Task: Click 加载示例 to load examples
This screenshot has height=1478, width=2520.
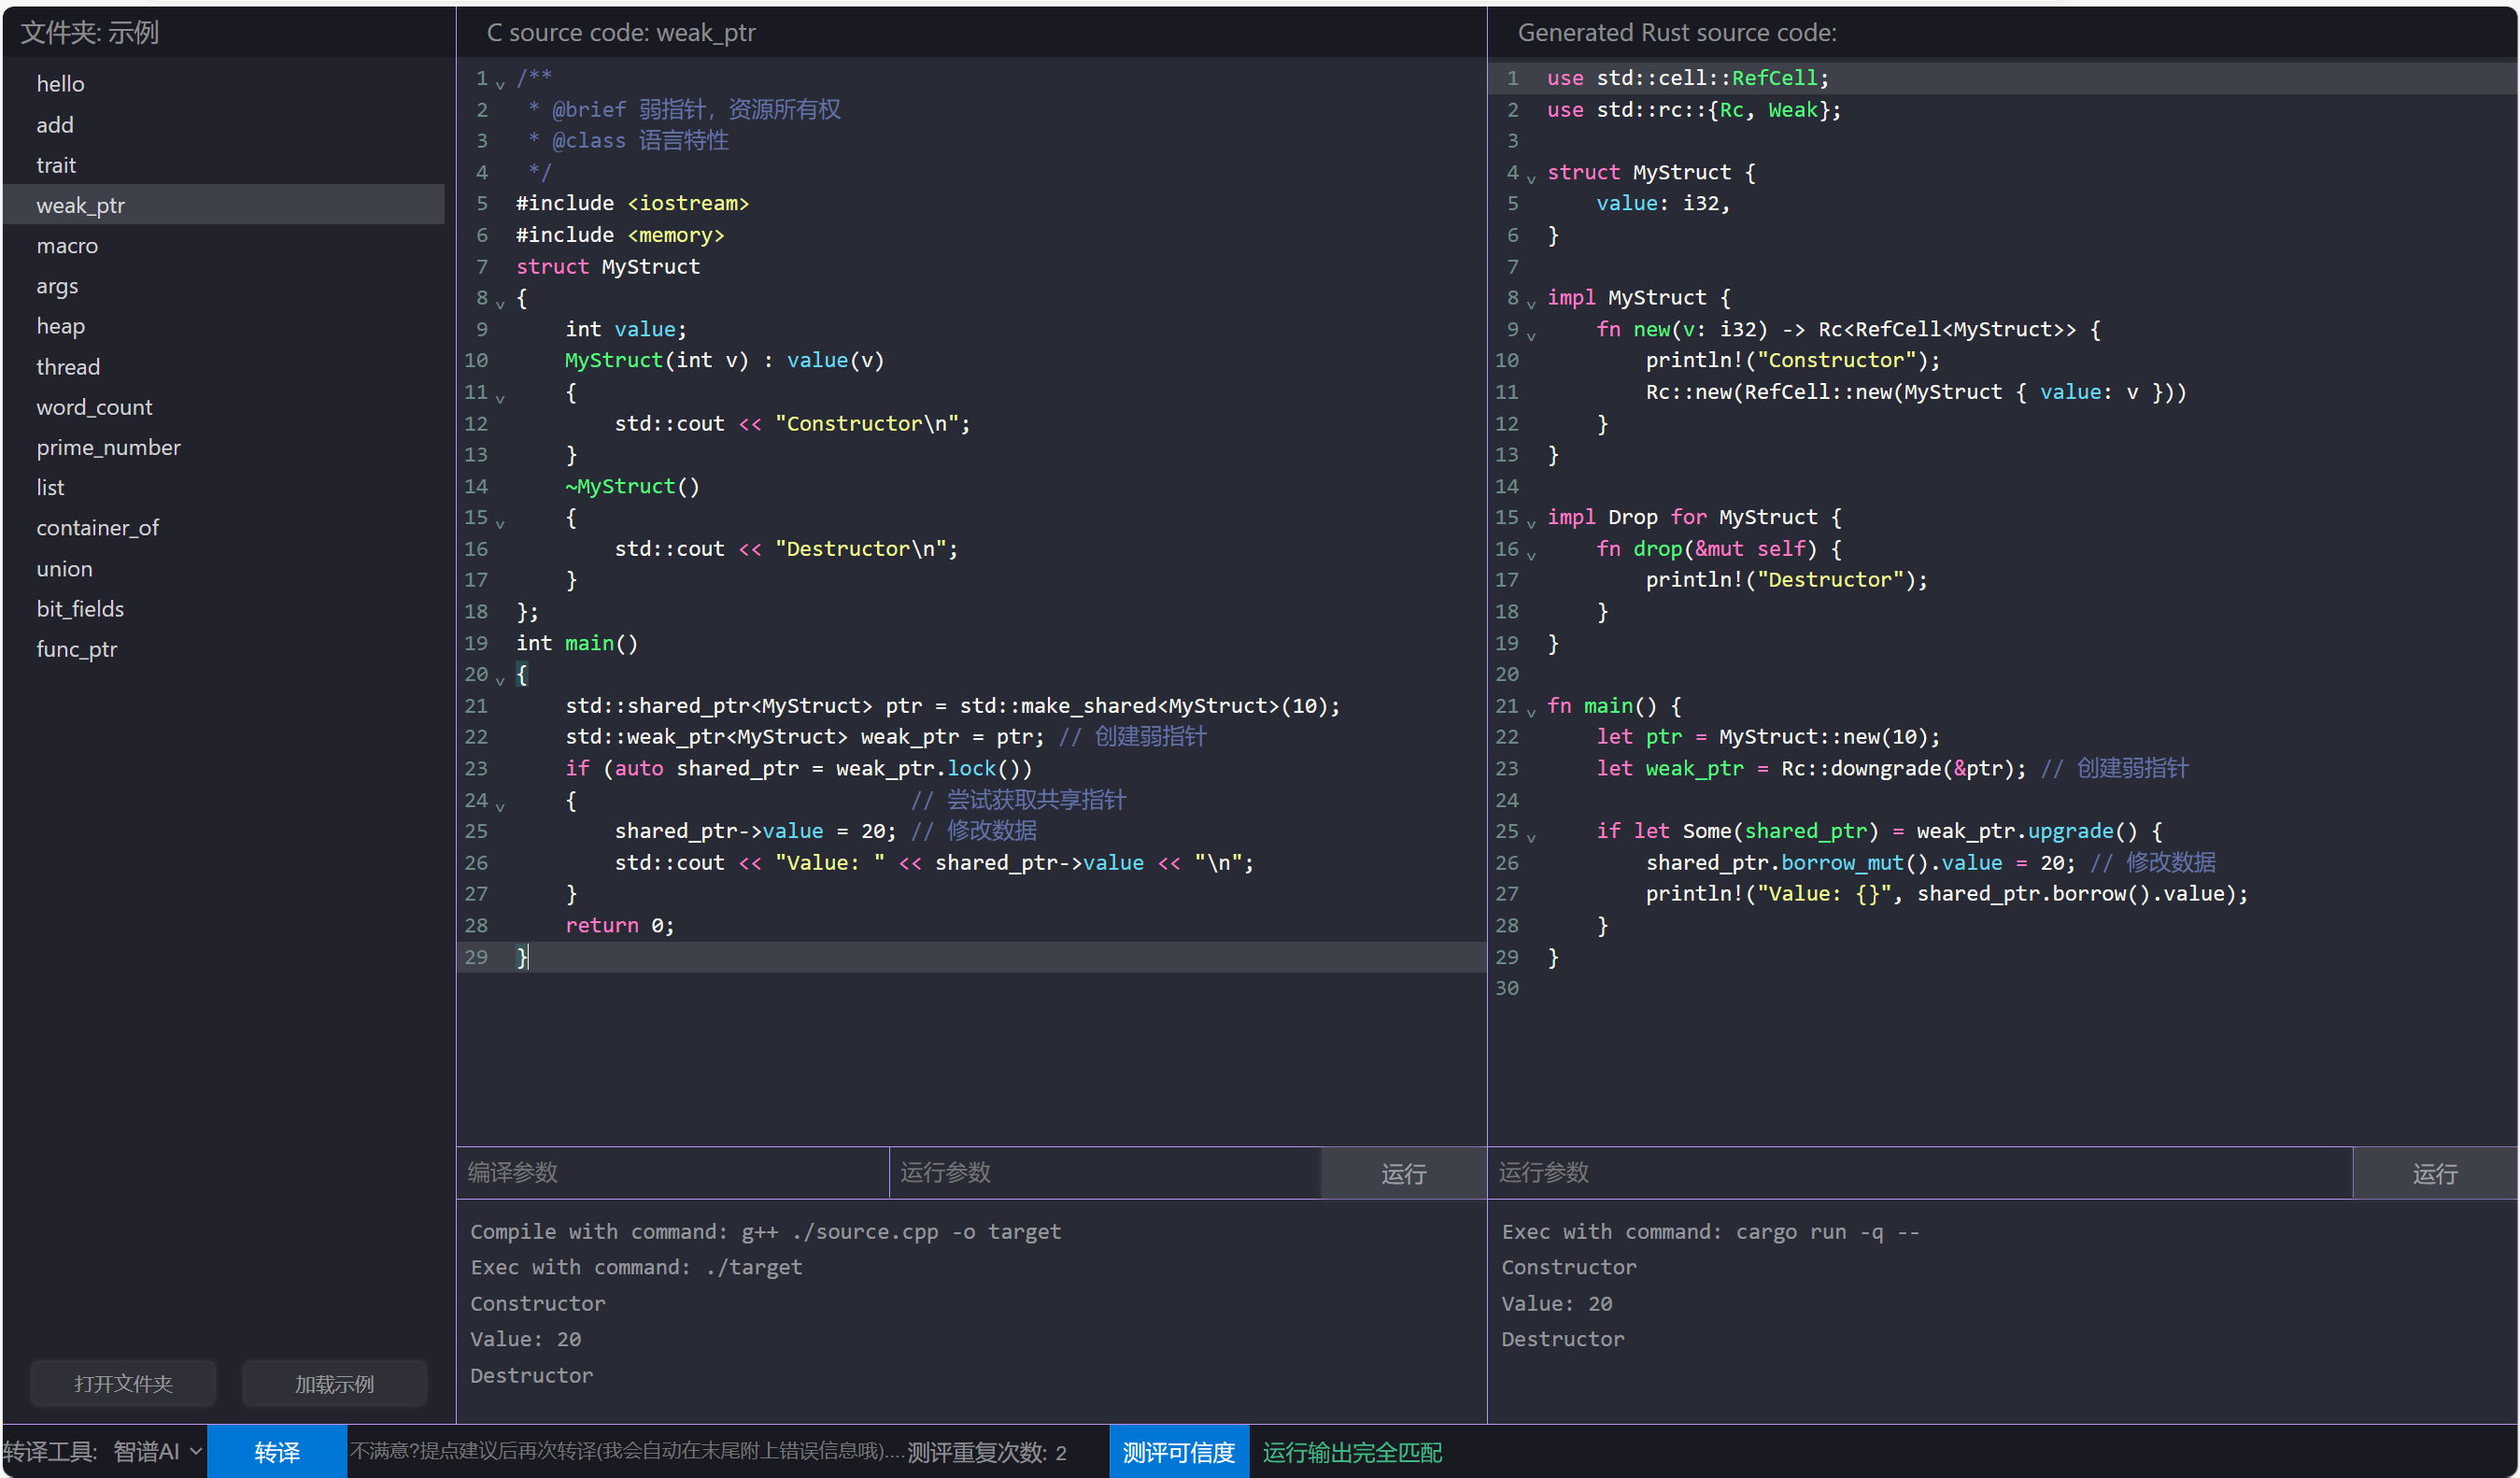Action: [334, 1383]
